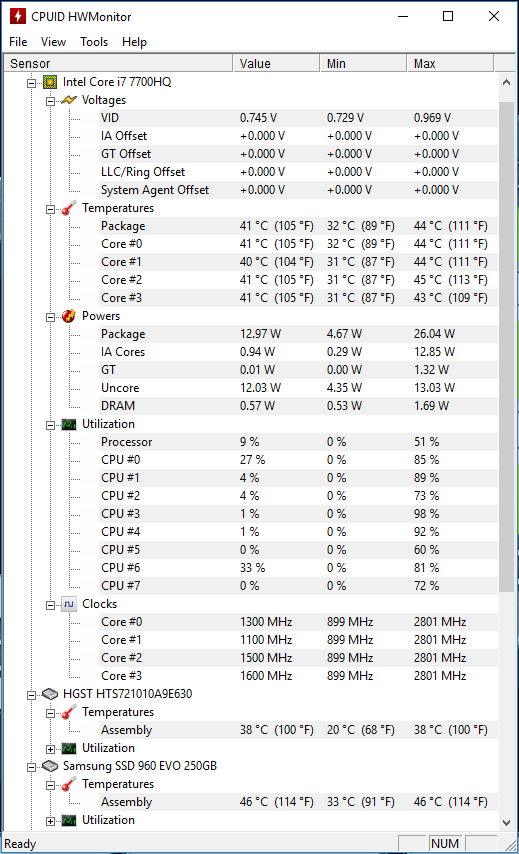The image size is (519, 854).
Task: Click the Powers flame icon
Action: (x=69, y=316)
